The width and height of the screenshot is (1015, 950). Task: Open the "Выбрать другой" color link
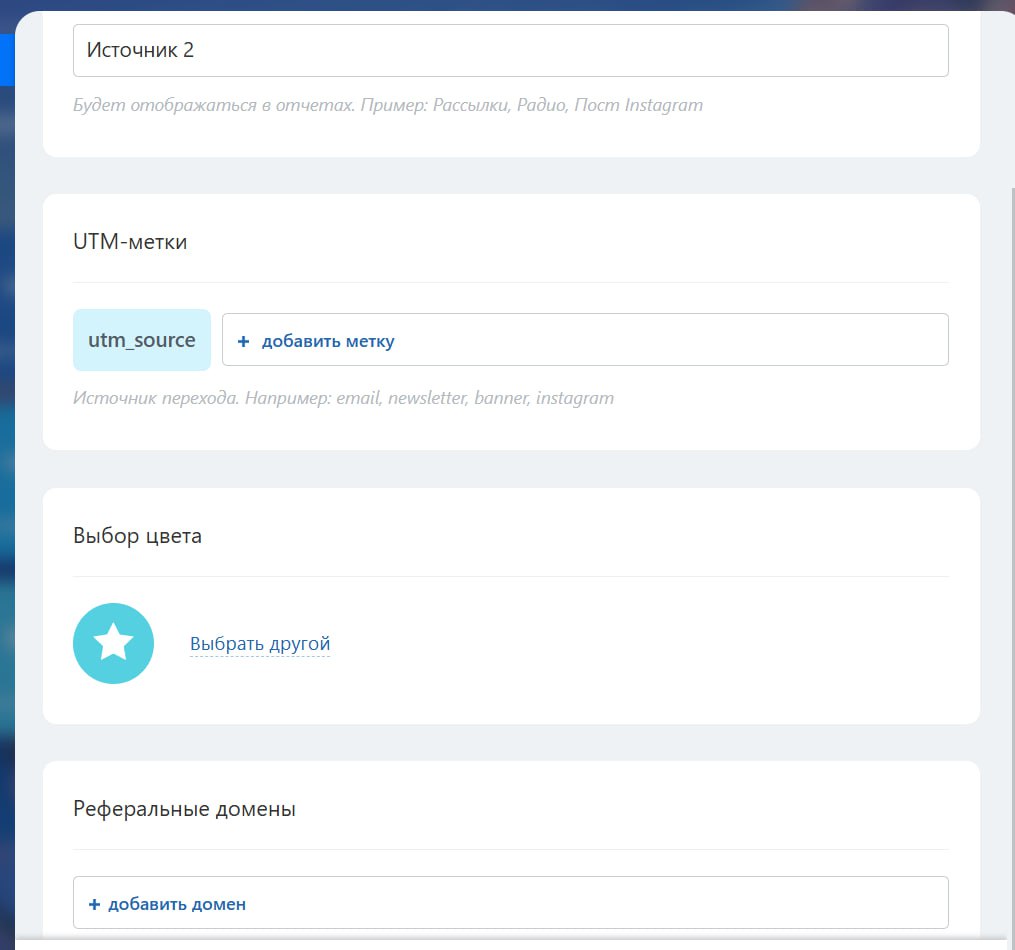click(x=260, y=643)
